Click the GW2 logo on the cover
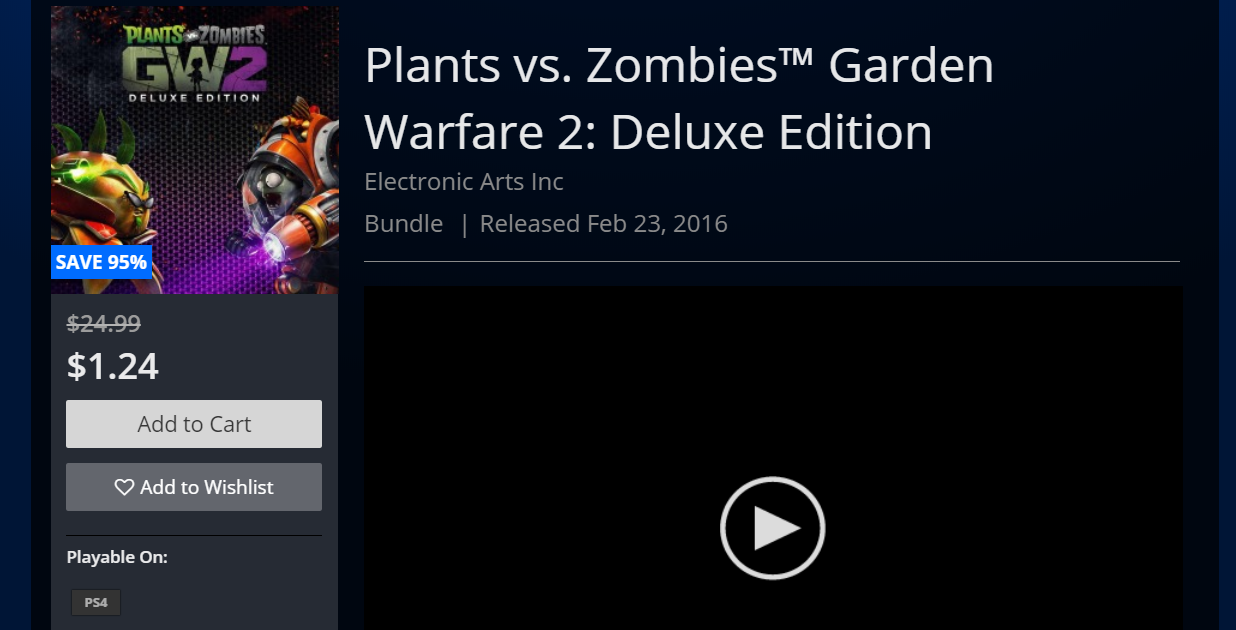This screenshot has width=1236, height=630. click(194, 68)
